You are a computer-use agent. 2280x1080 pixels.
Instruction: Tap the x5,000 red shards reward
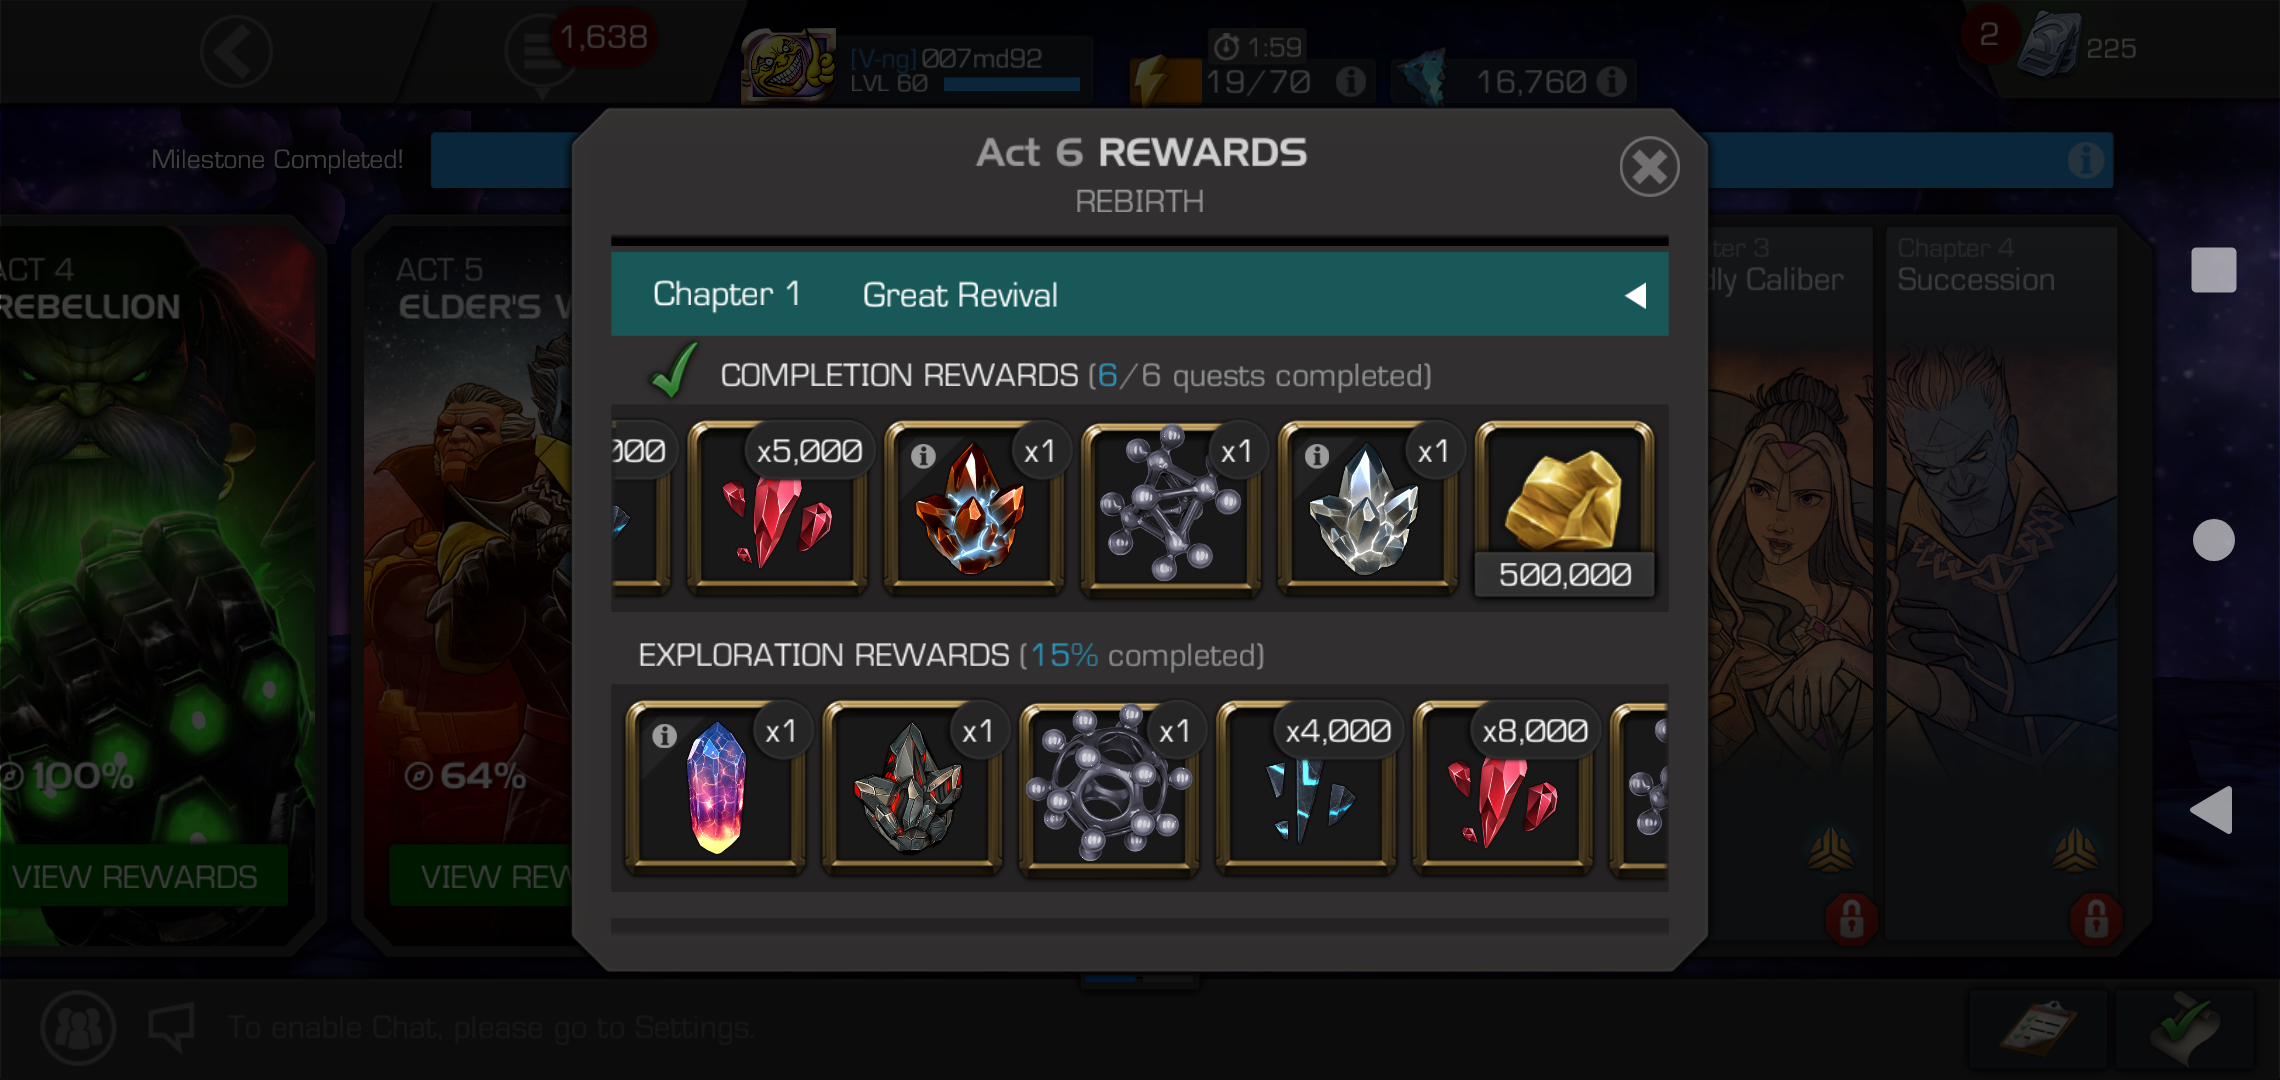click(x=777, y=510)
